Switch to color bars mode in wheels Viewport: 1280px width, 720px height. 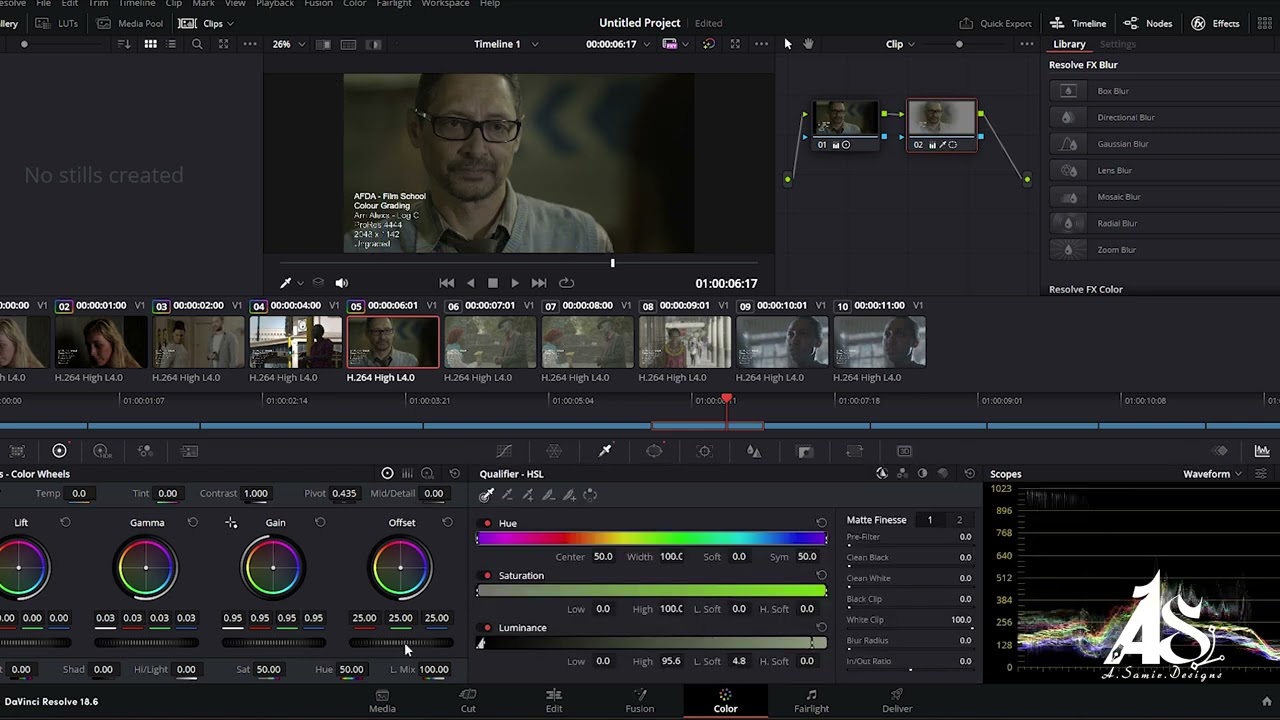407,474
